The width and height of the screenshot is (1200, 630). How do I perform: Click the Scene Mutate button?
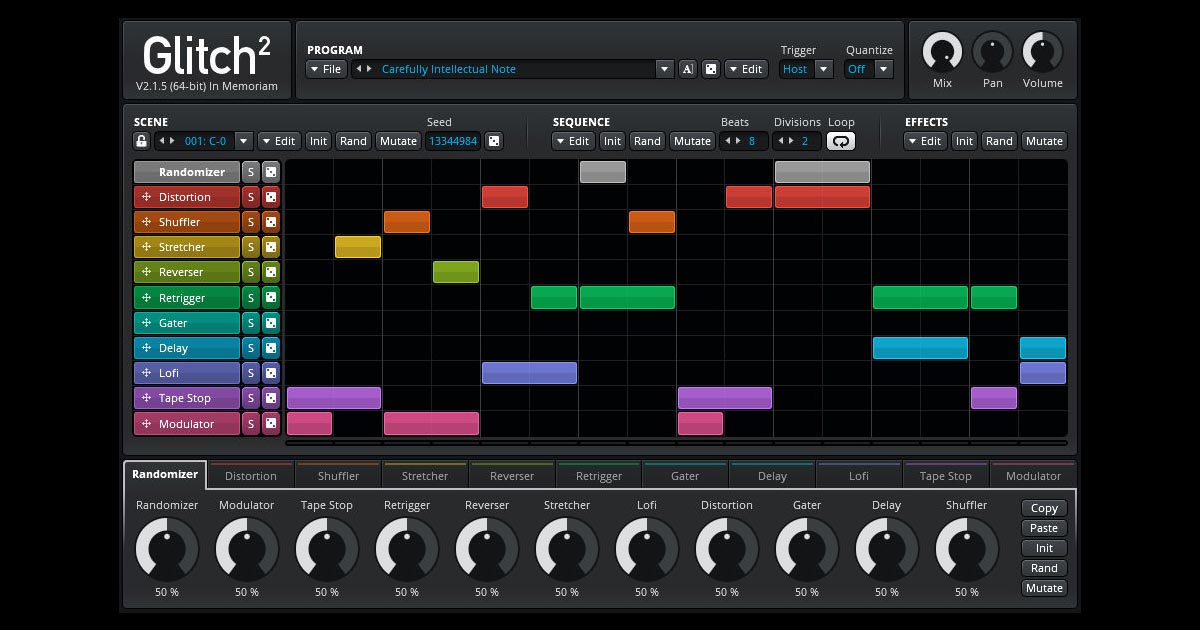click(x=398, y=141)
